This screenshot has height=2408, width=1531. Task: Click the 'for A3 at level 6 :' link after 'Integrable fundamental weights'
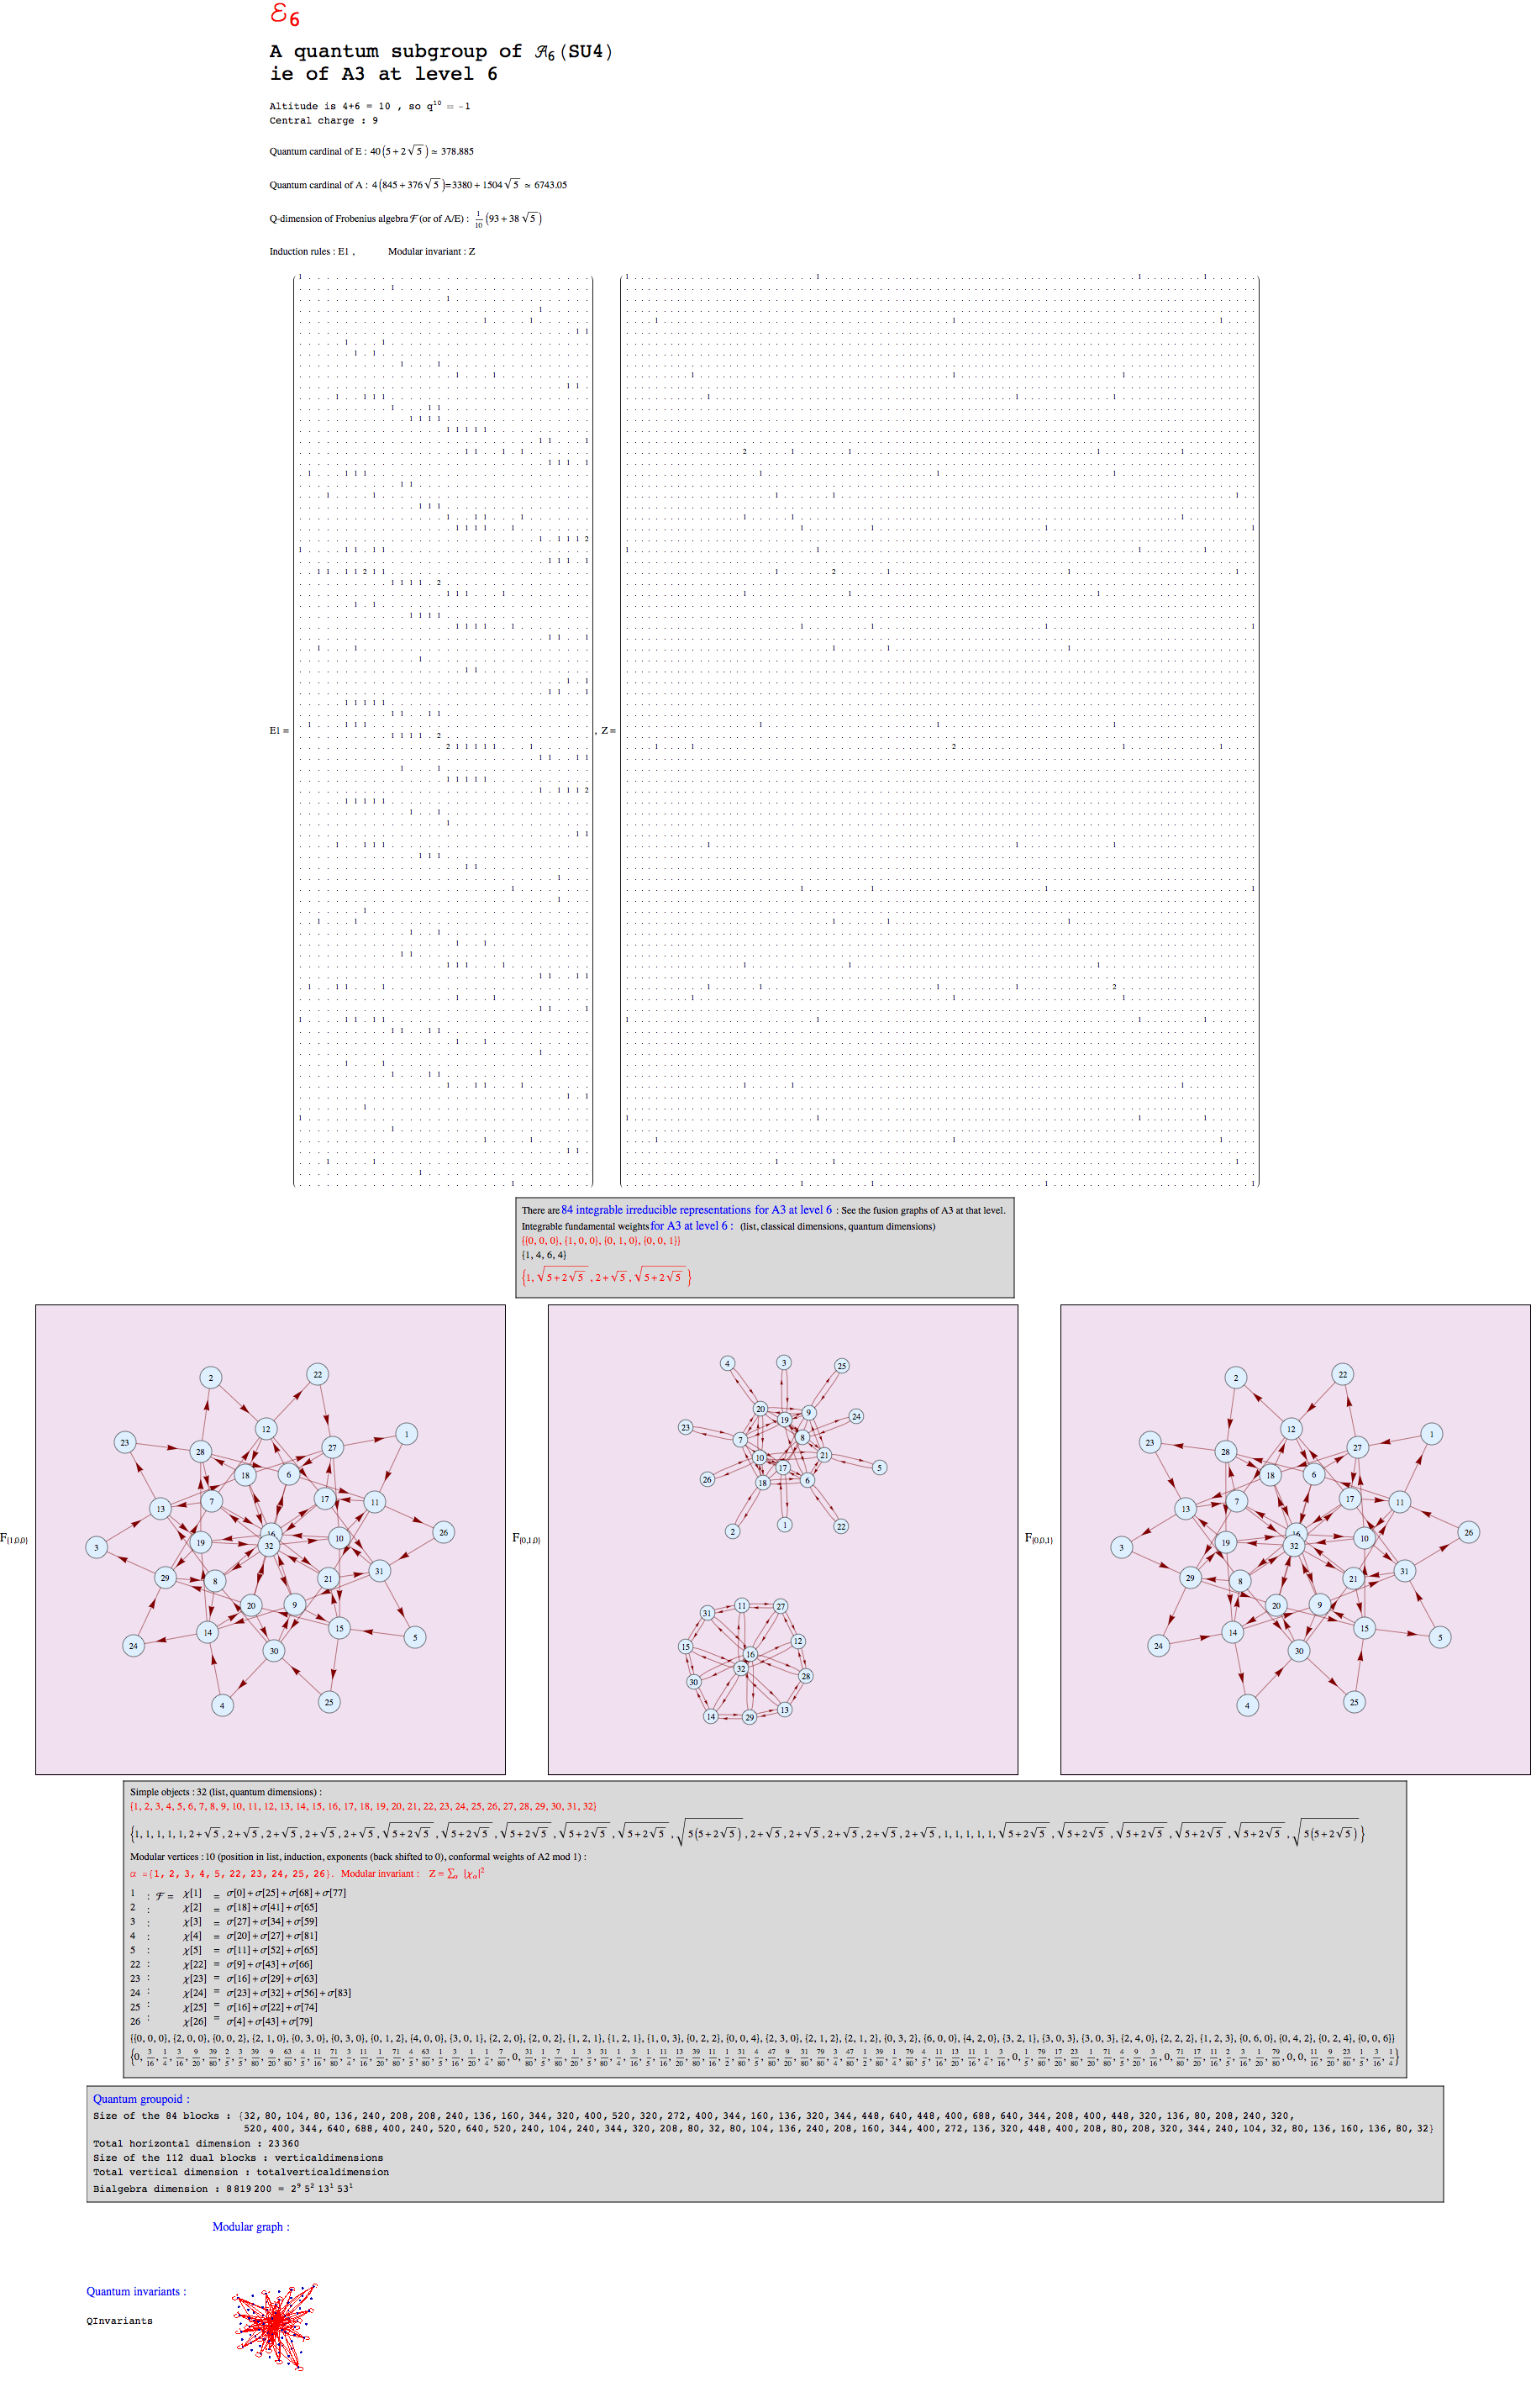(691, 1226)
